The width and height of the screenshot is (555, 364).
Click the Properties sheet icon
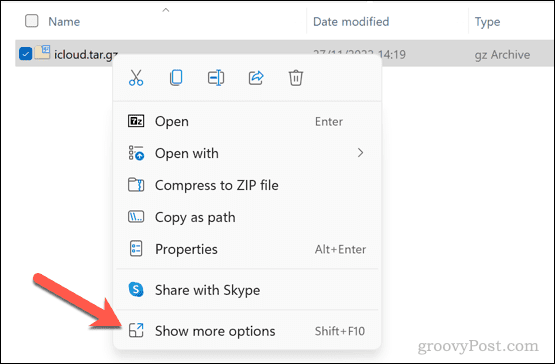tap(136, 249)
